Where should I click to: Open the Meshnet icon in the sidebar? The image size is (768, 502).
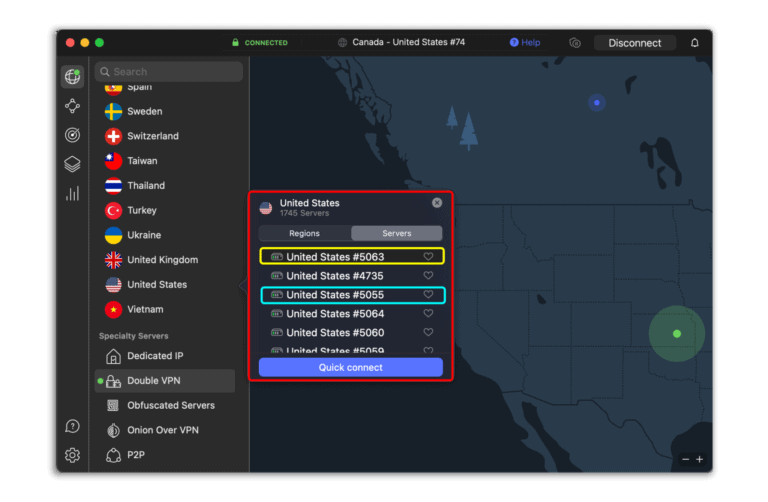click(72, 106)
